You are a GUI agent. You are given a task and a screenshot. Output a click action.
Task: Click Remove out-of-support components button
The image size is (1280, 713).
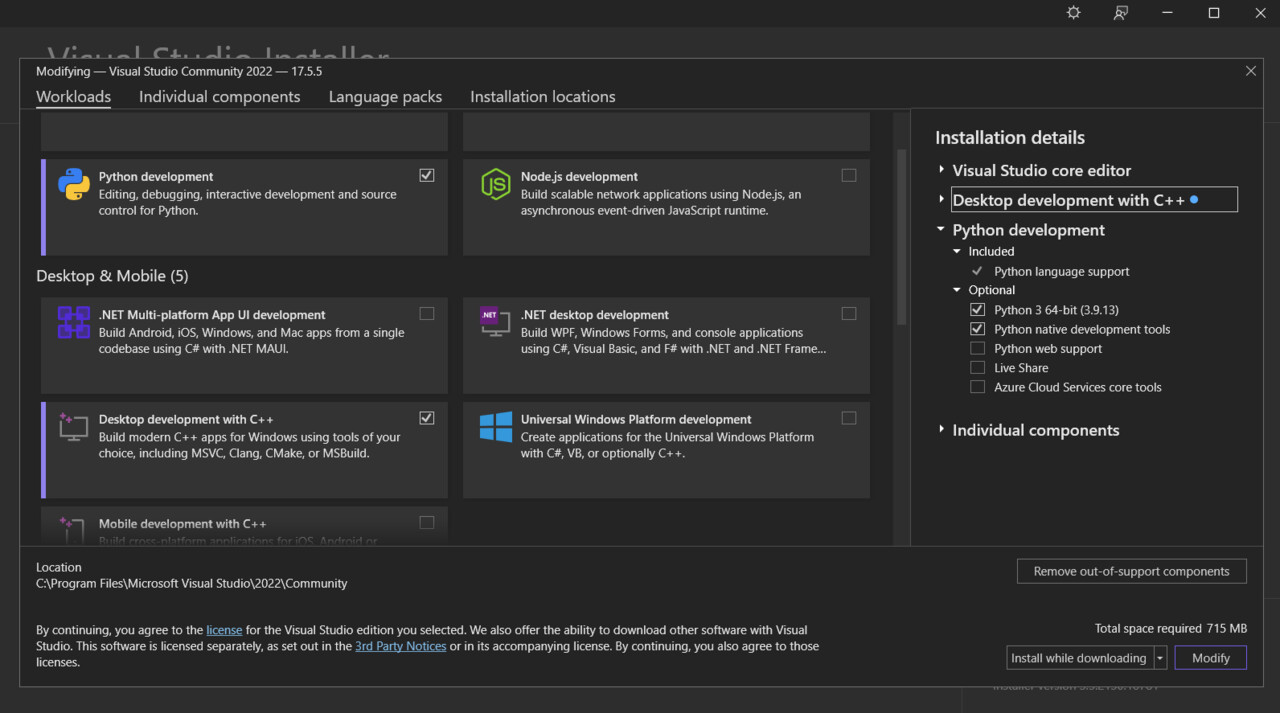tap(1132, 571)
